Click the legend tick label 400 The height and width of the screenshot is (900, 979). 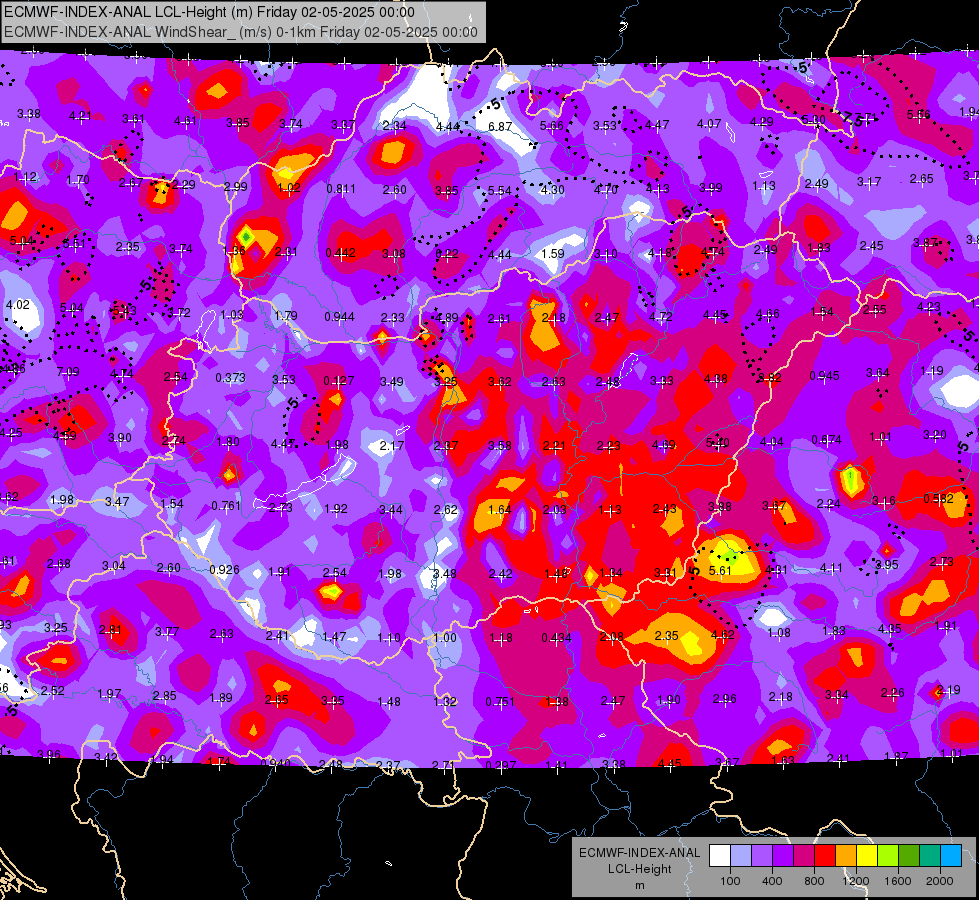[x=772, y=881]
